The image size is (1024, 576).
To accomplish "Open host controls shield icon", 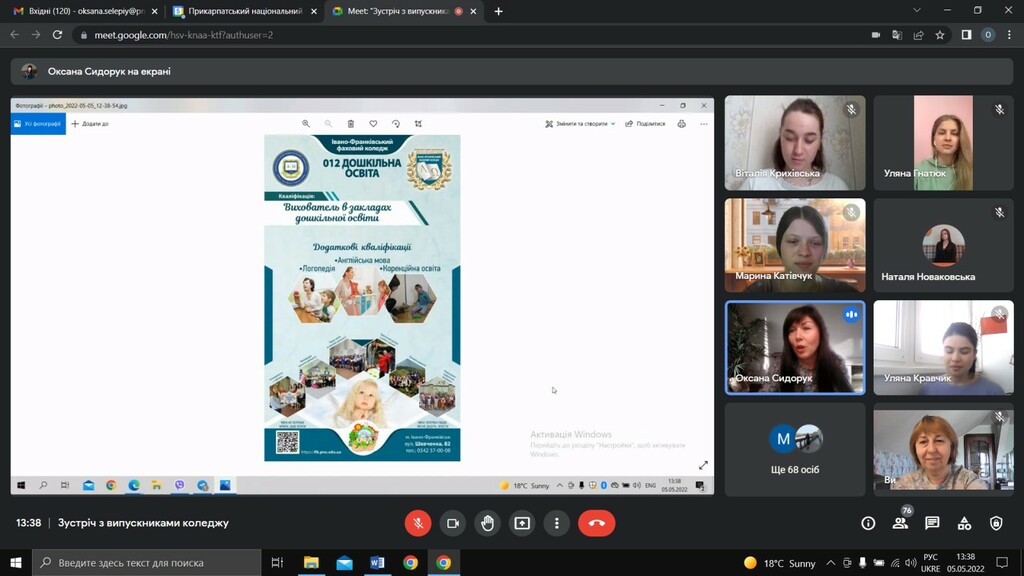I will [996, 523].
